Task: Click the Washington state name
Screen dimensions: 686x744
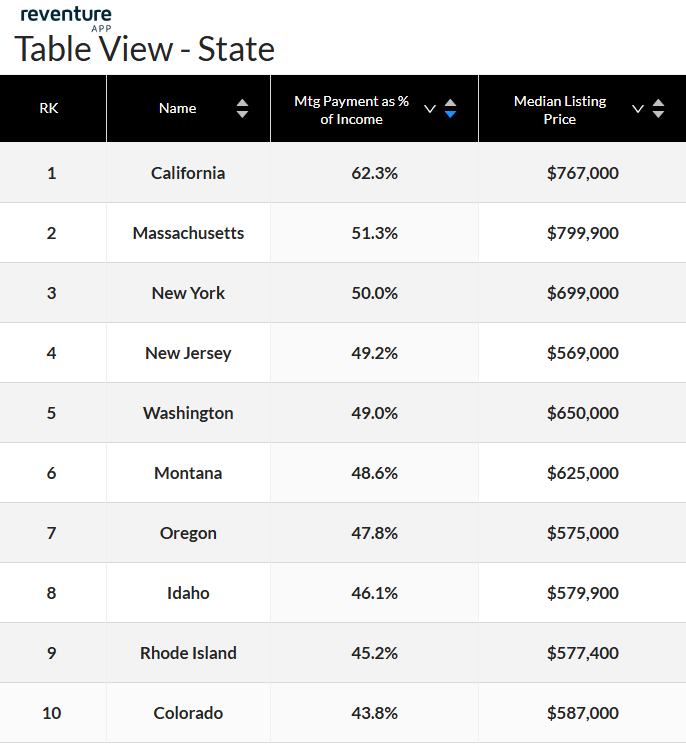Action: (188, 413)
